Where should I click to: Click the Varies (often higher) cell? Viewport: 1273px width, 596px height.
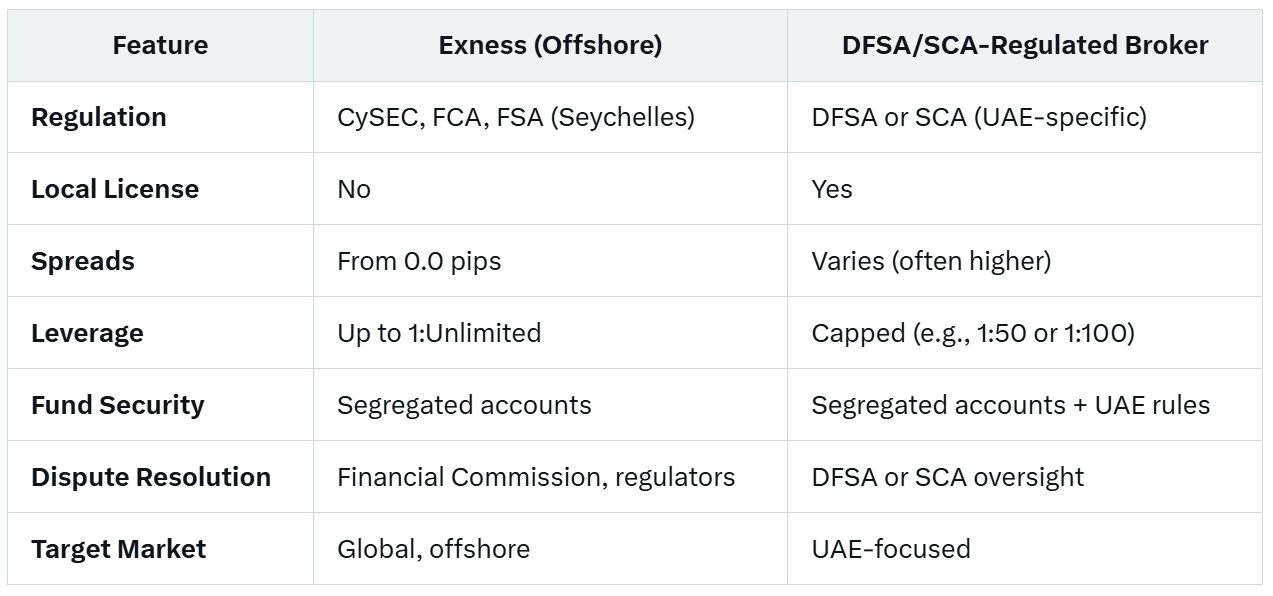tap(931, 261)
